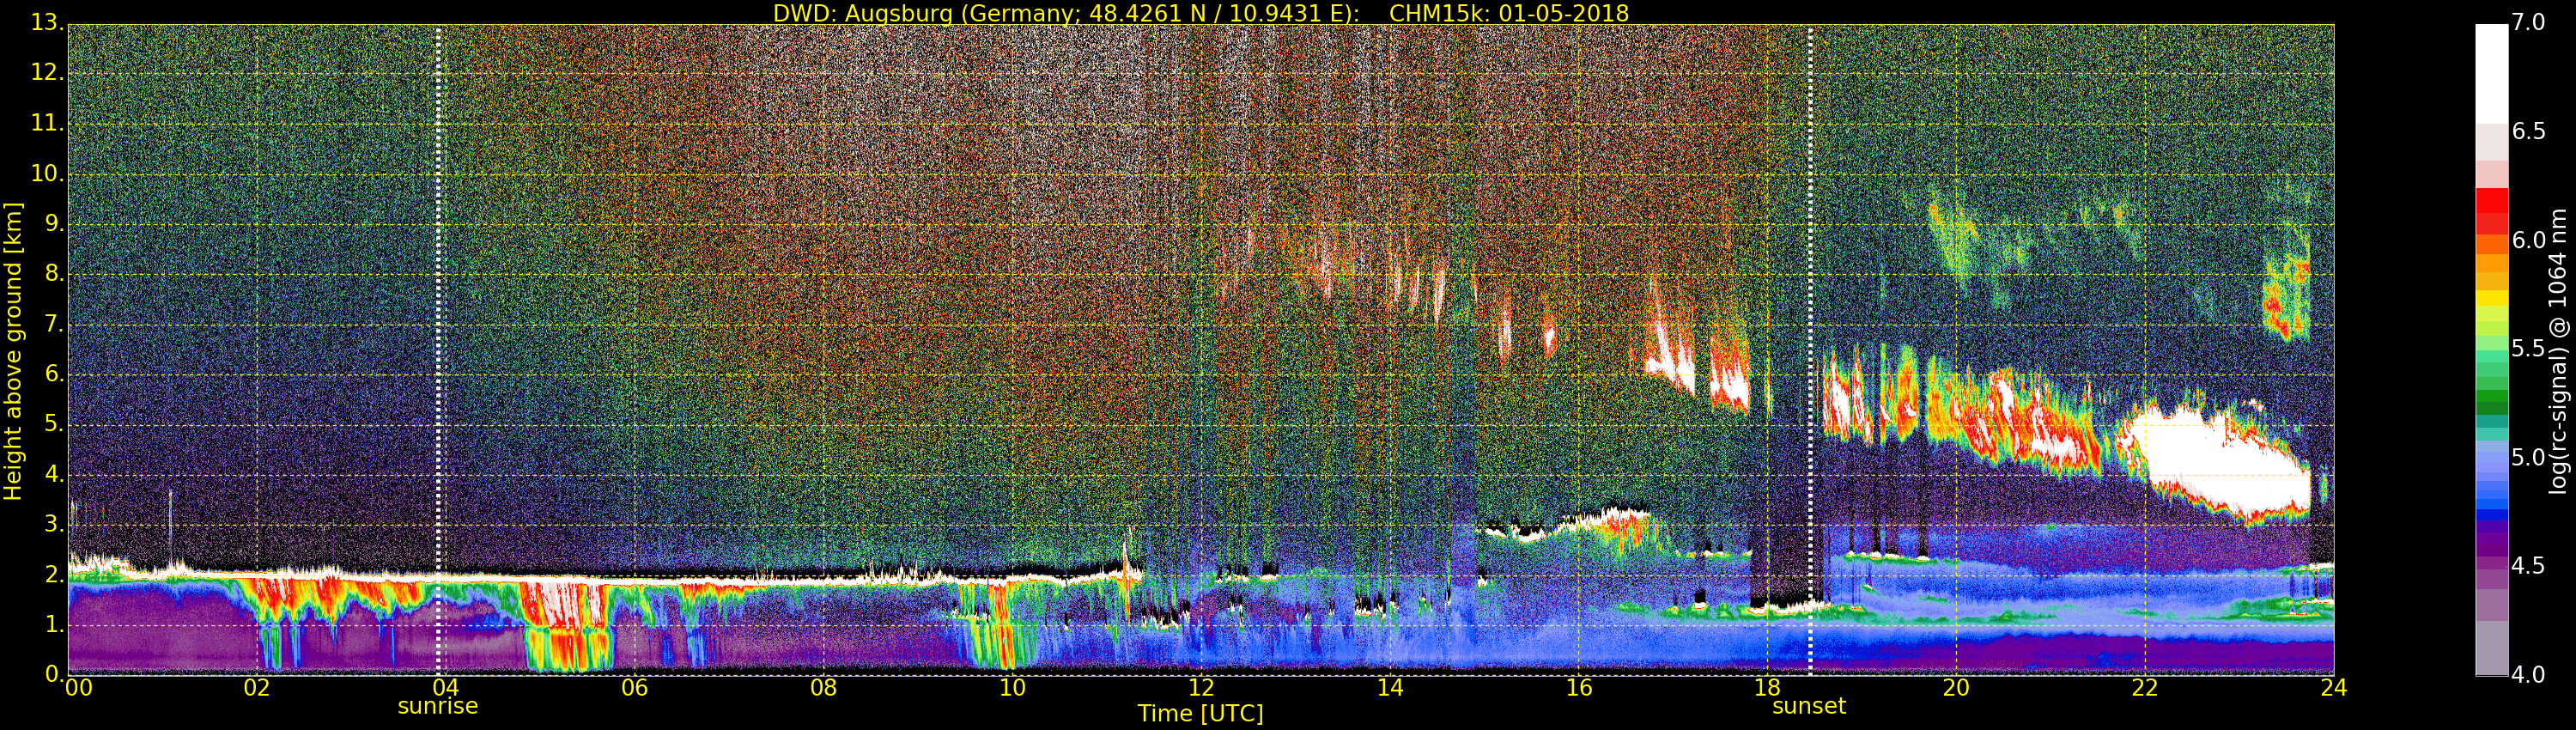Image resolution: width=2576 pixels, height=730 pixels.
Task: Click the plot title 'DWD: Augsburg (Germany; 48.4261 N / 10.9431 E)'
Action: pyautogui.click(x=1066, y=13)
